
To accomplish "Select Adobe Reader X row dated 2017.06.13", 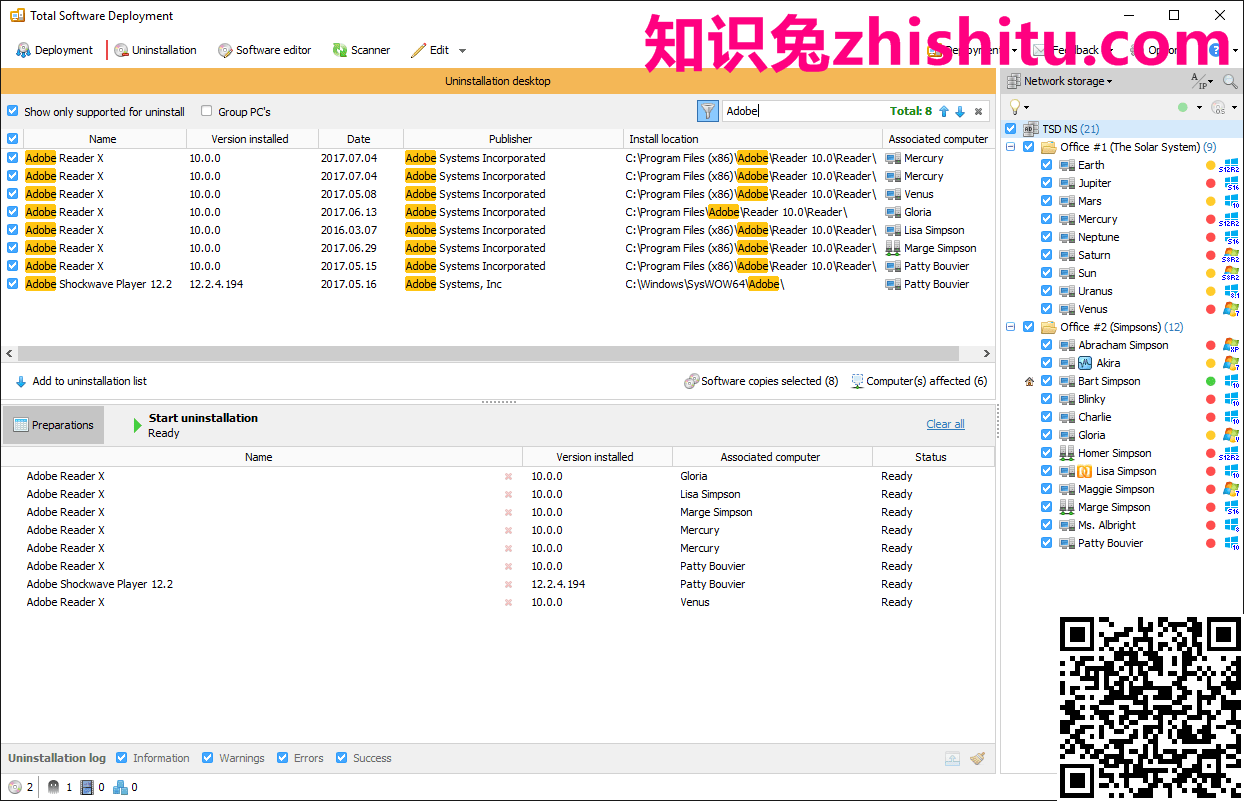I will coord(497,212).
